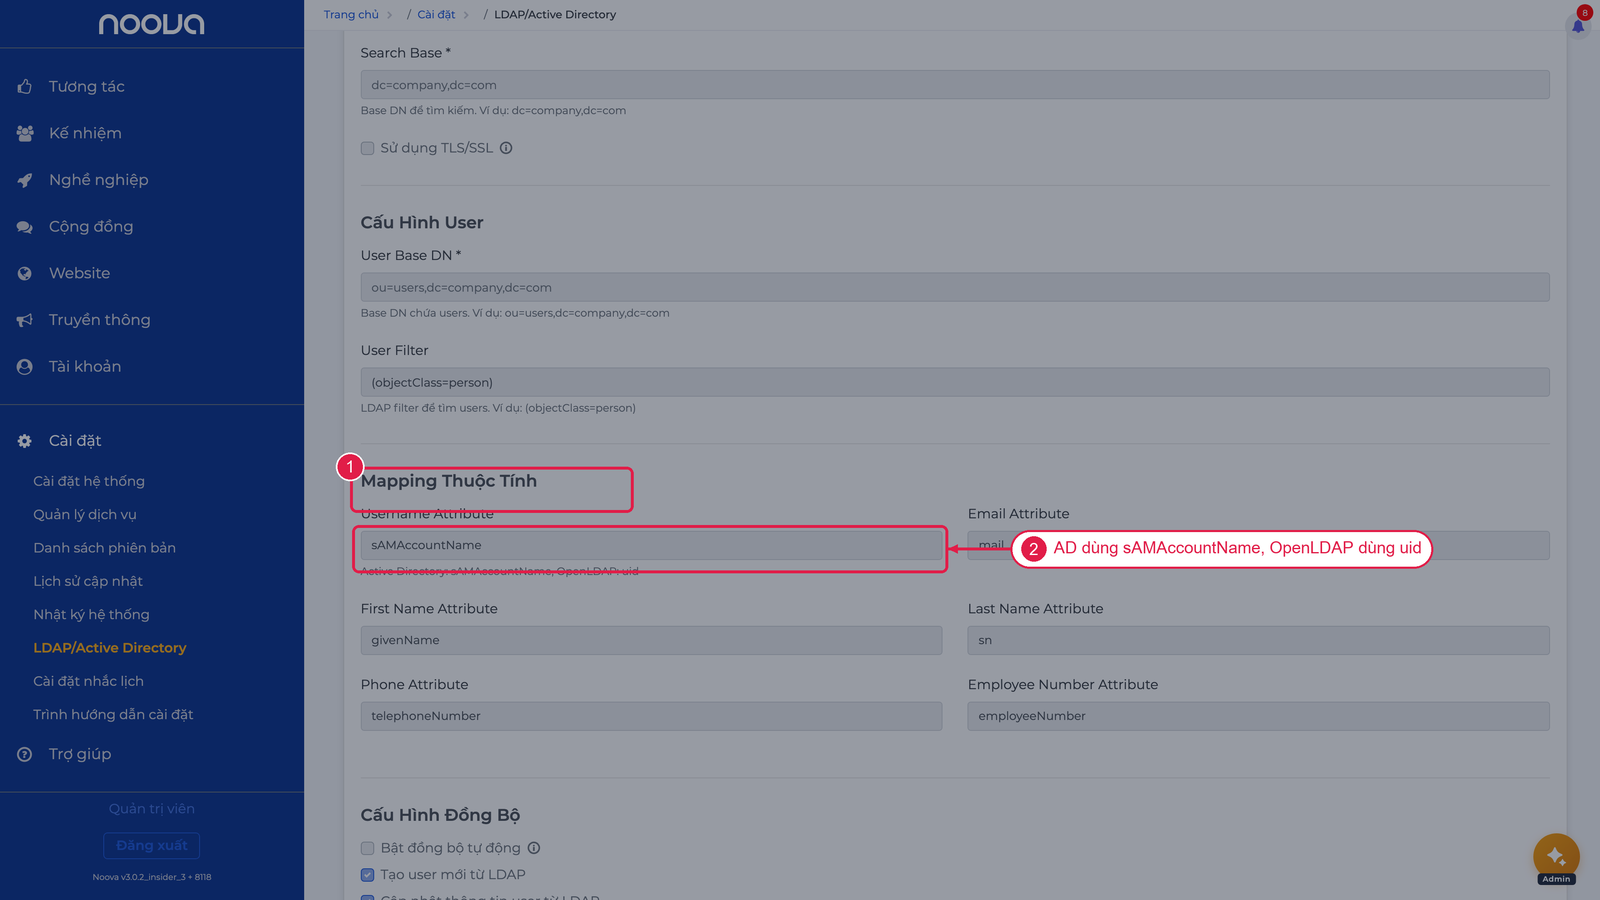Screen dimensions: 1600x900
Task: Click the Nghề nghiệp rocket icon
Action: pos(25,180)
